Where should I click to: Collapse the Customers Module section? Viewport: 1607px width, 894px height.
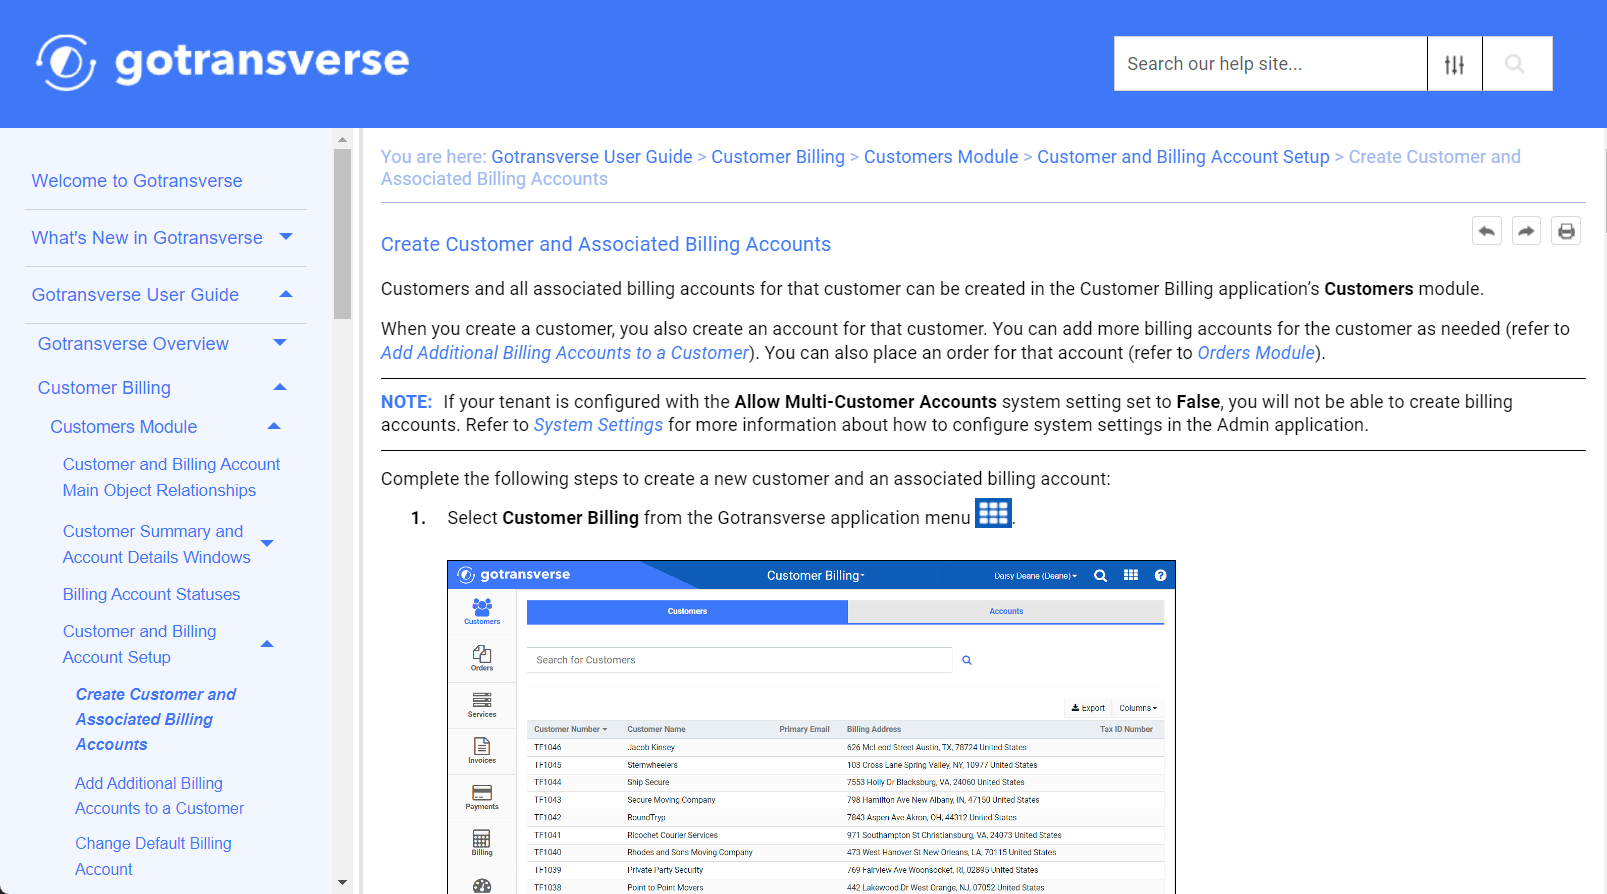[x=274, y=426]
